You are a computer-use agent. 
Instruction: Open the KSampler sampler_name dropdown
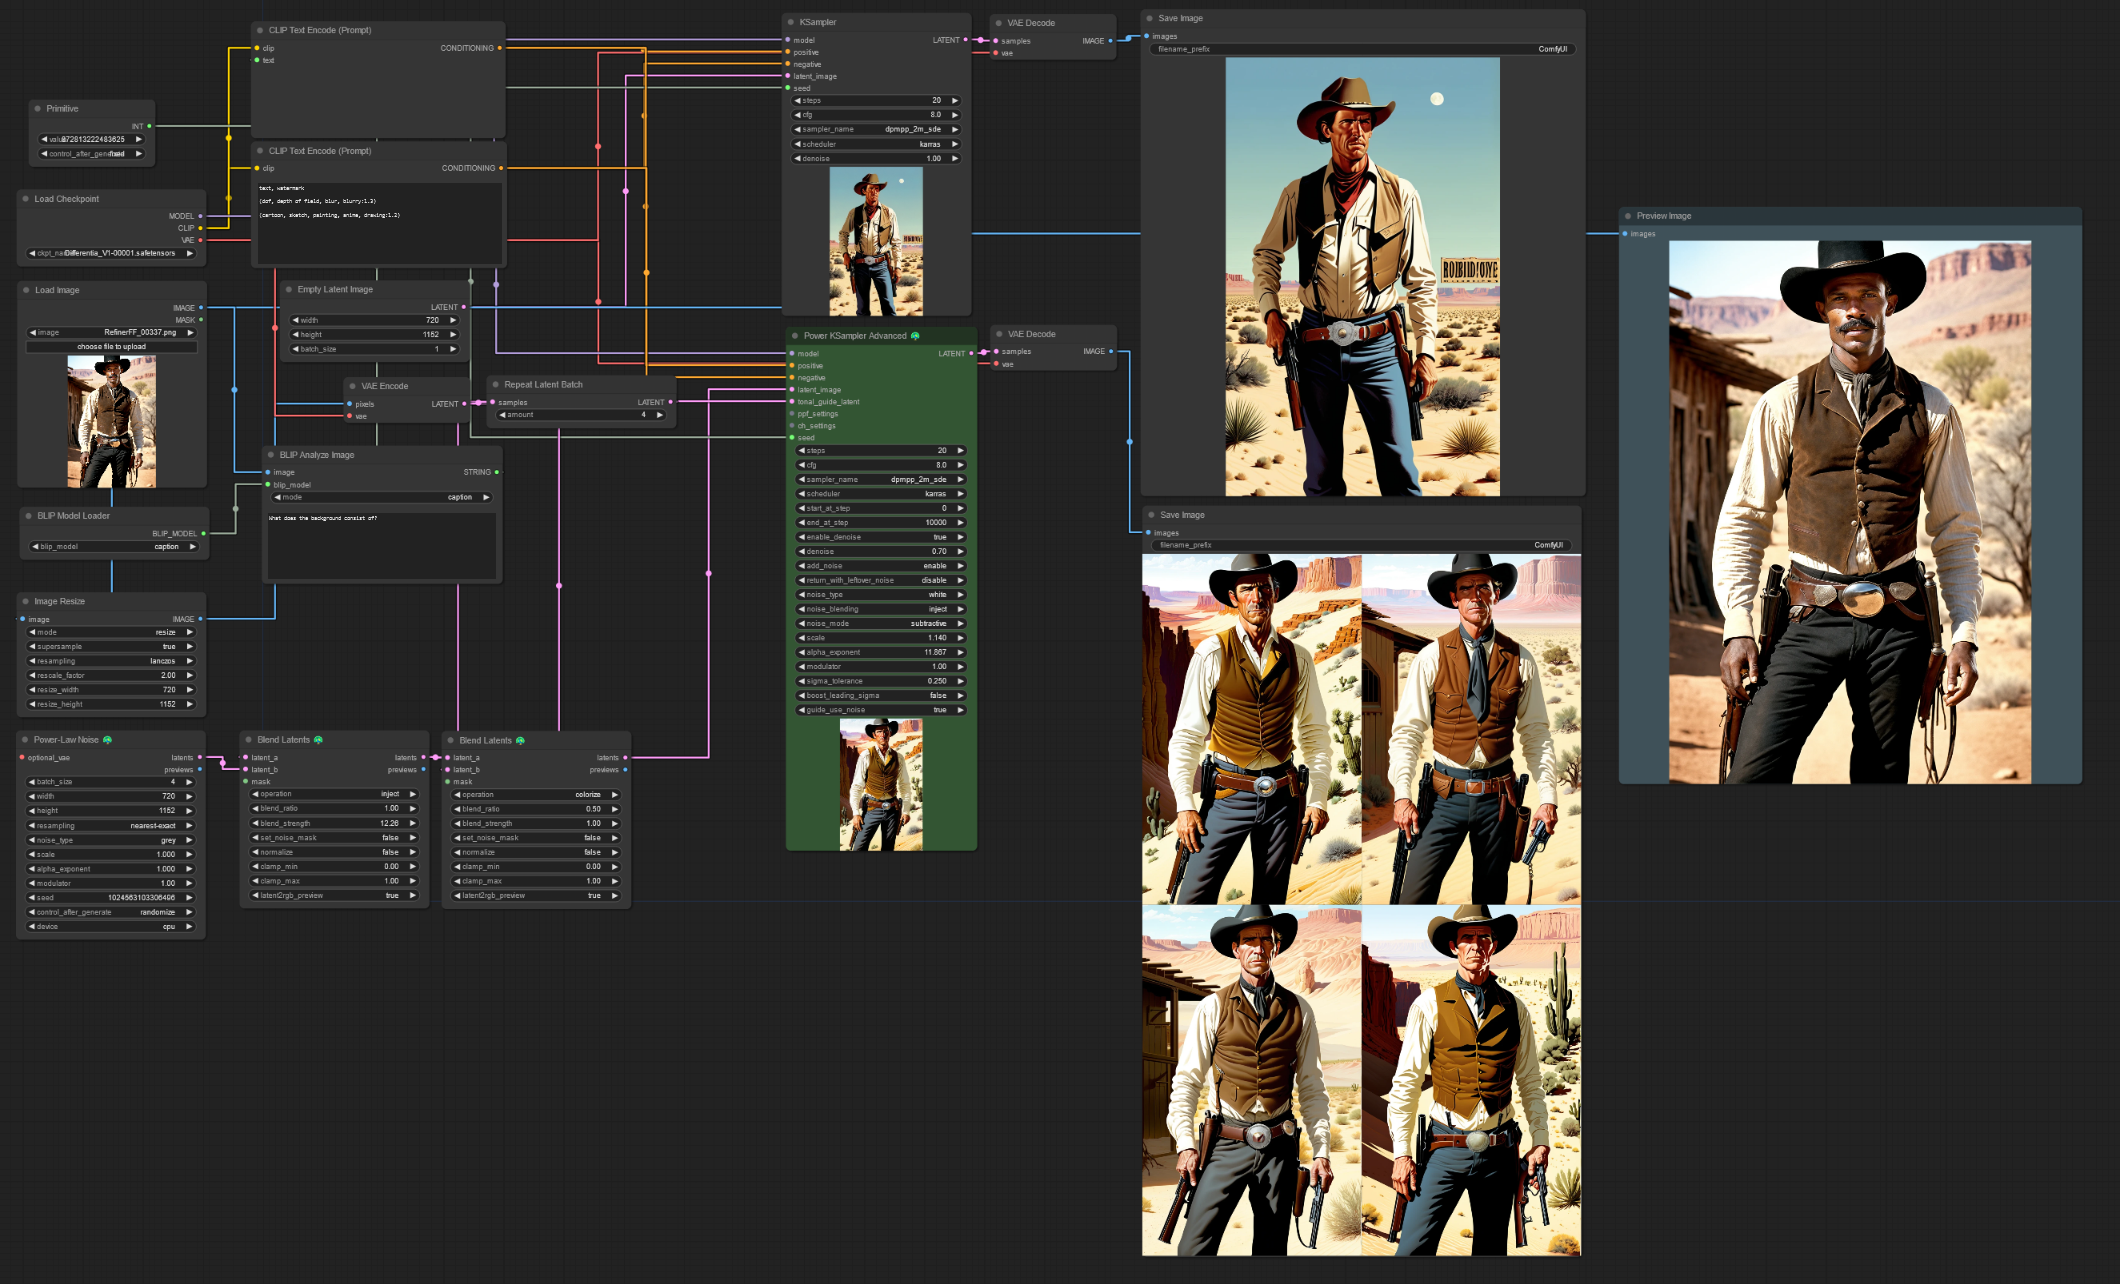tap(876, 130)
